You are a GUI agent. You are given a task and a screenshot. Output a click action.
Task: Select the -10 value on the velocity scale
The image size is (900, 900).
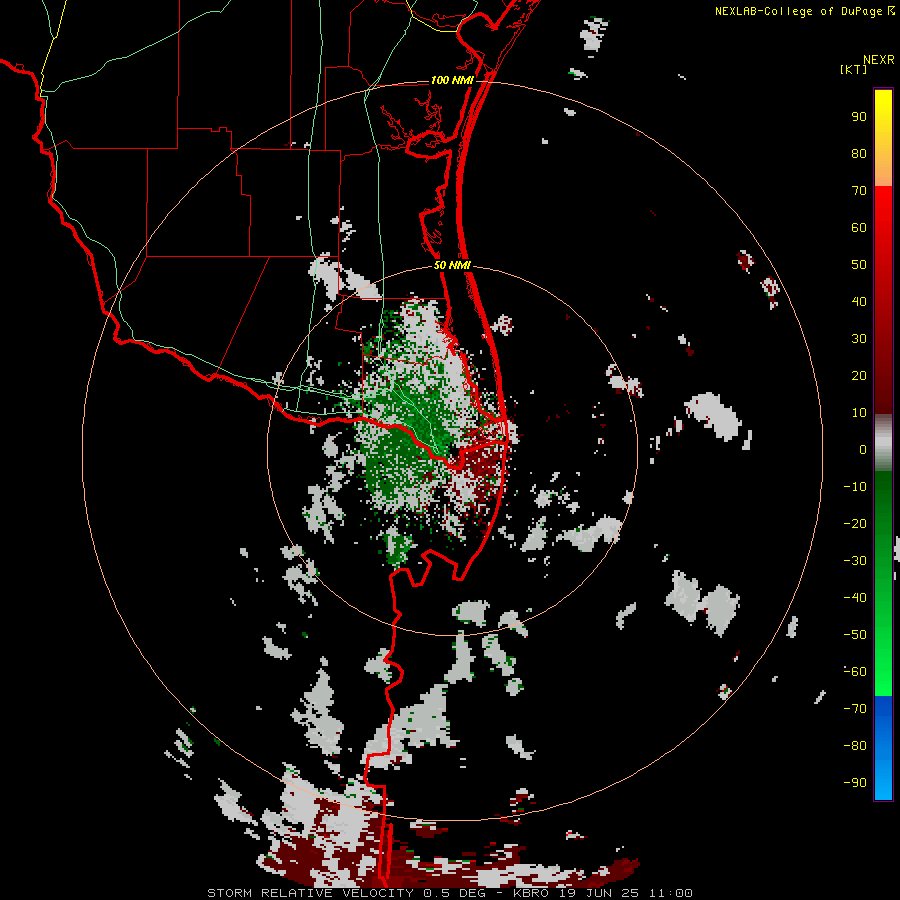pyautogui.click(x=855, y=487)
